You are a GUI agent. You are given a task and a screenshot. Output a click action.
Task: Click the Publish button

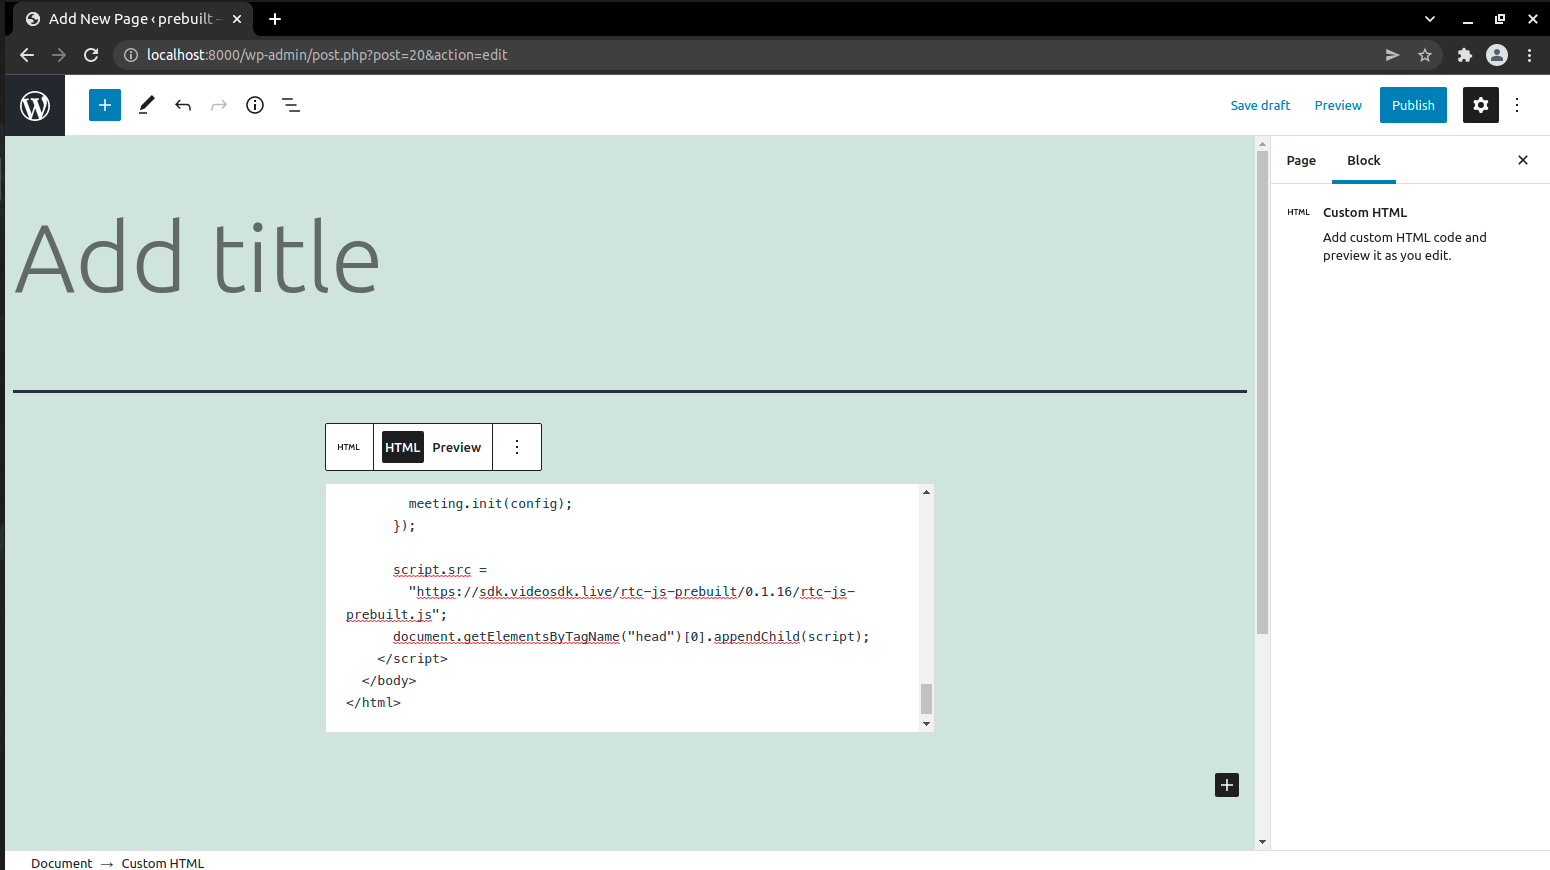pyautogui.click(x=1413, y=105)
